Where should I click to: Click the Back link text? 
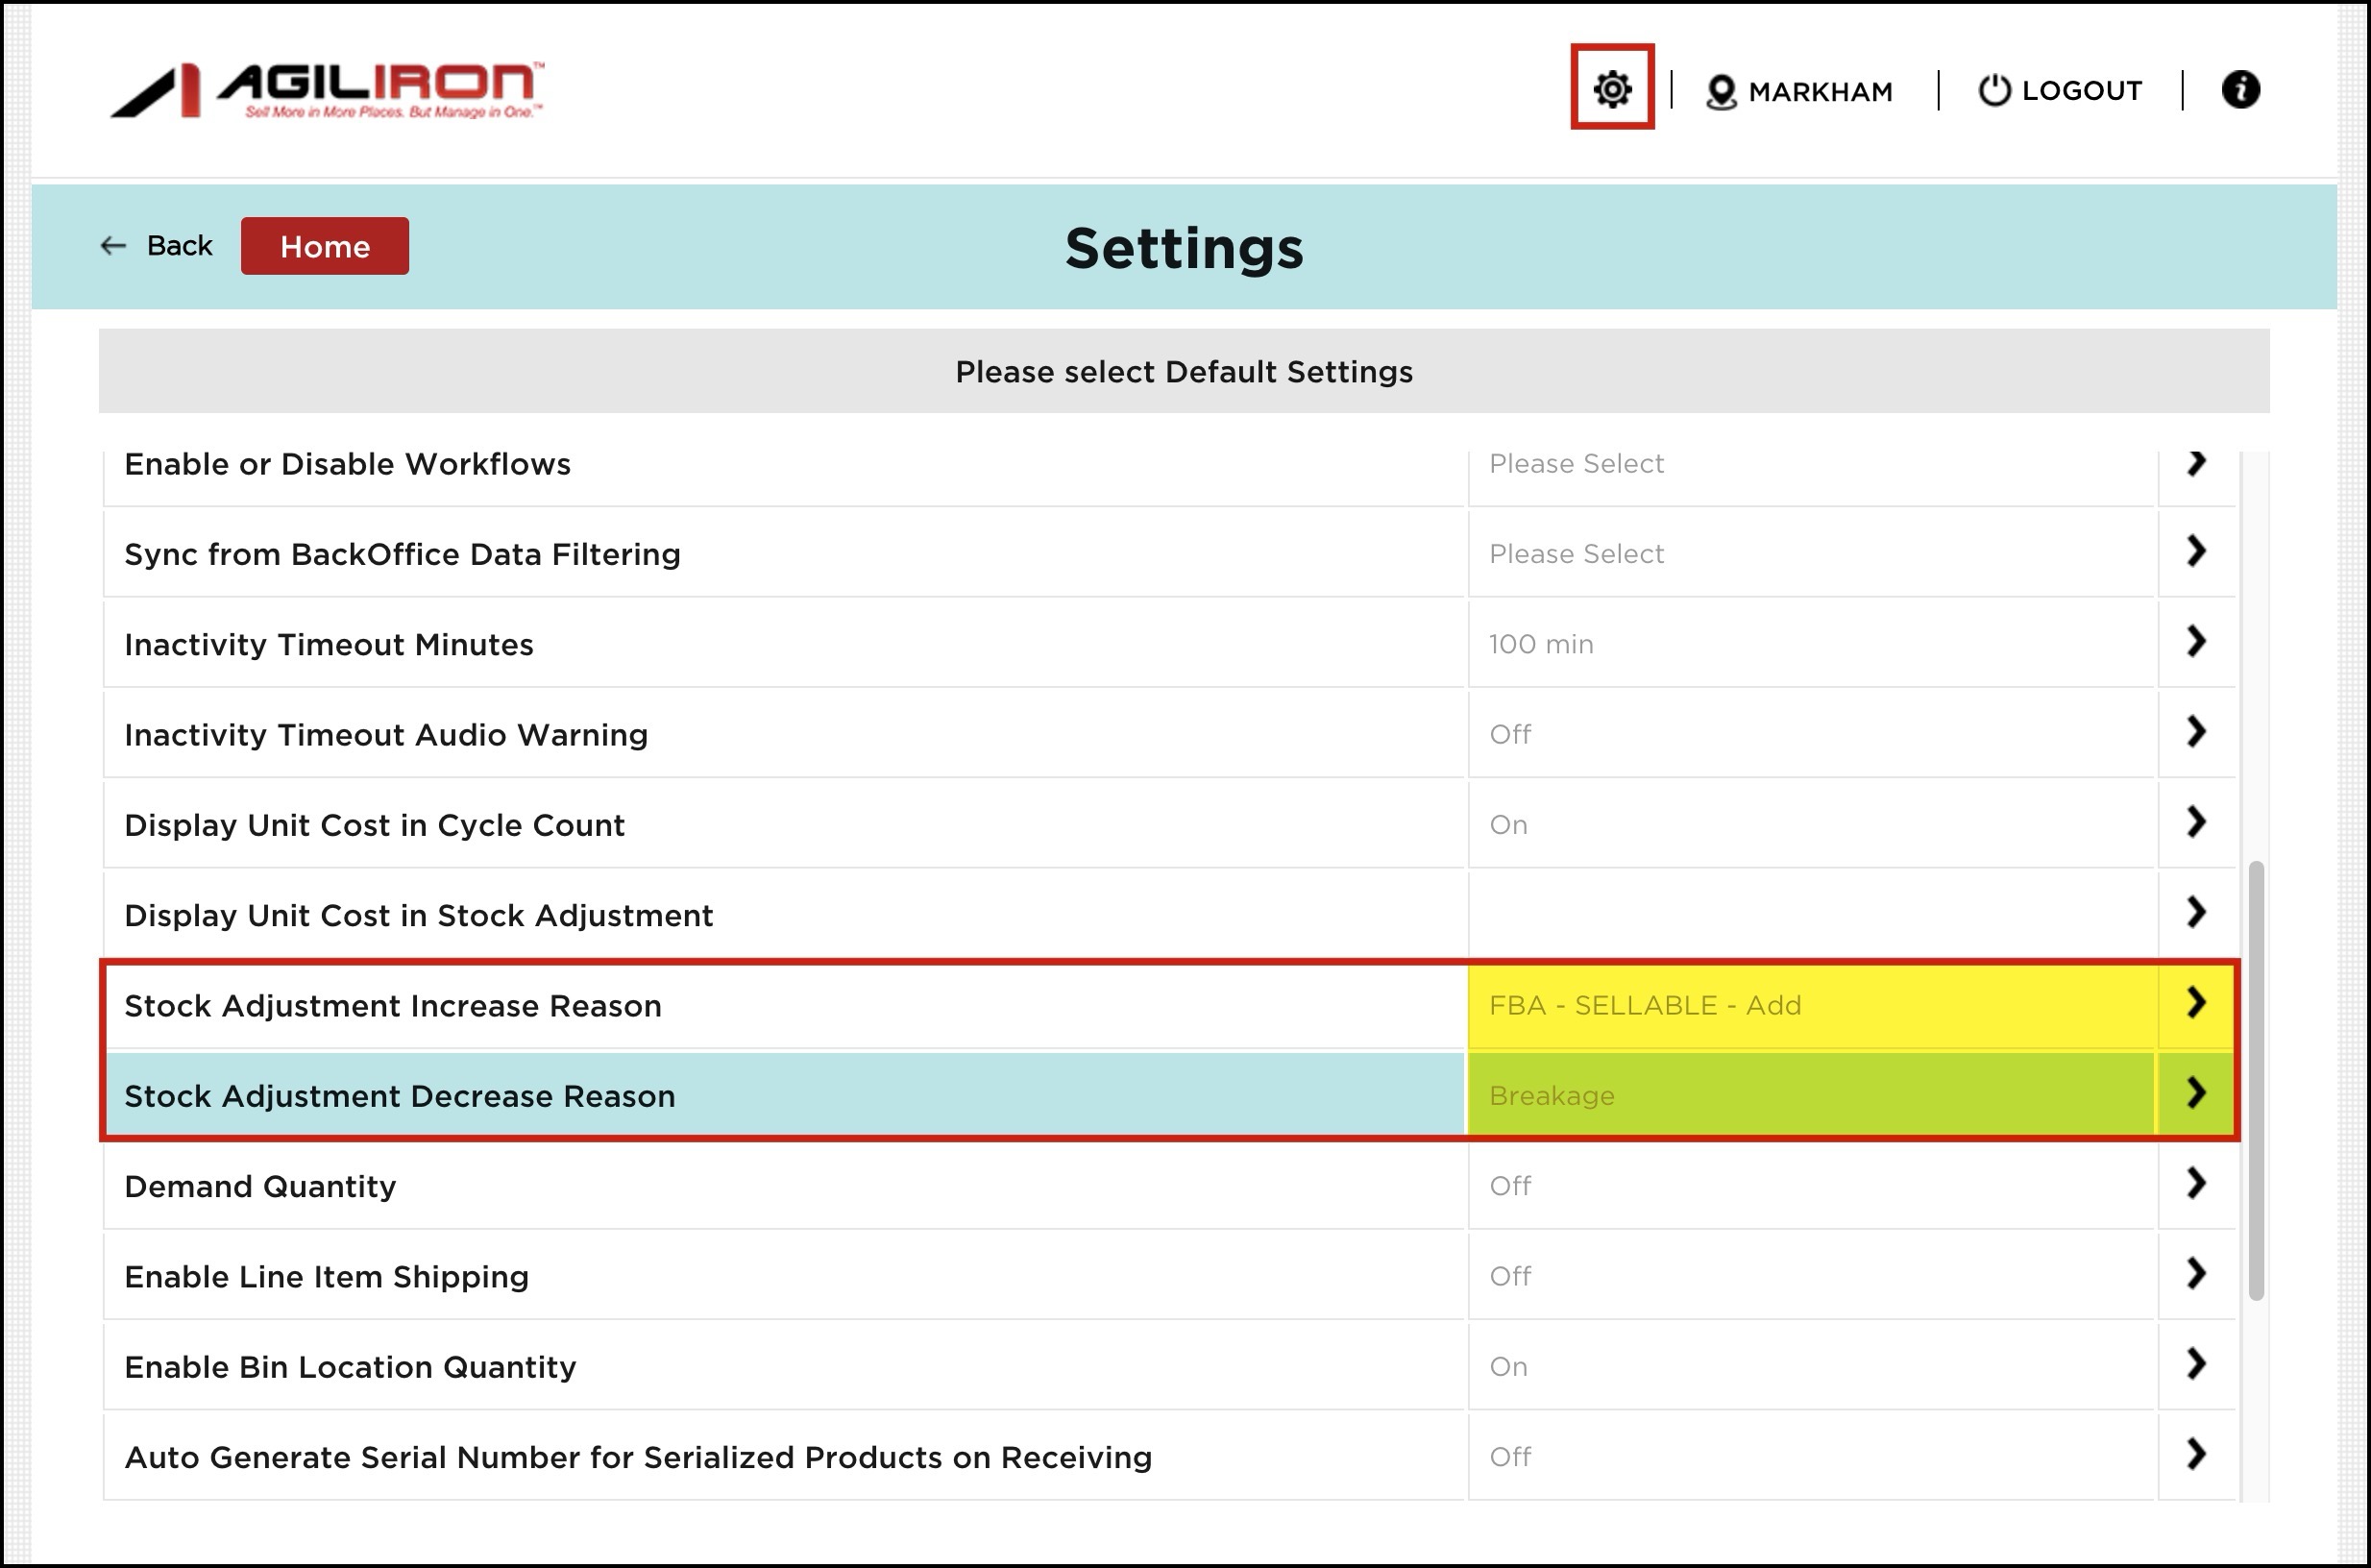click(x=180, y=246)
